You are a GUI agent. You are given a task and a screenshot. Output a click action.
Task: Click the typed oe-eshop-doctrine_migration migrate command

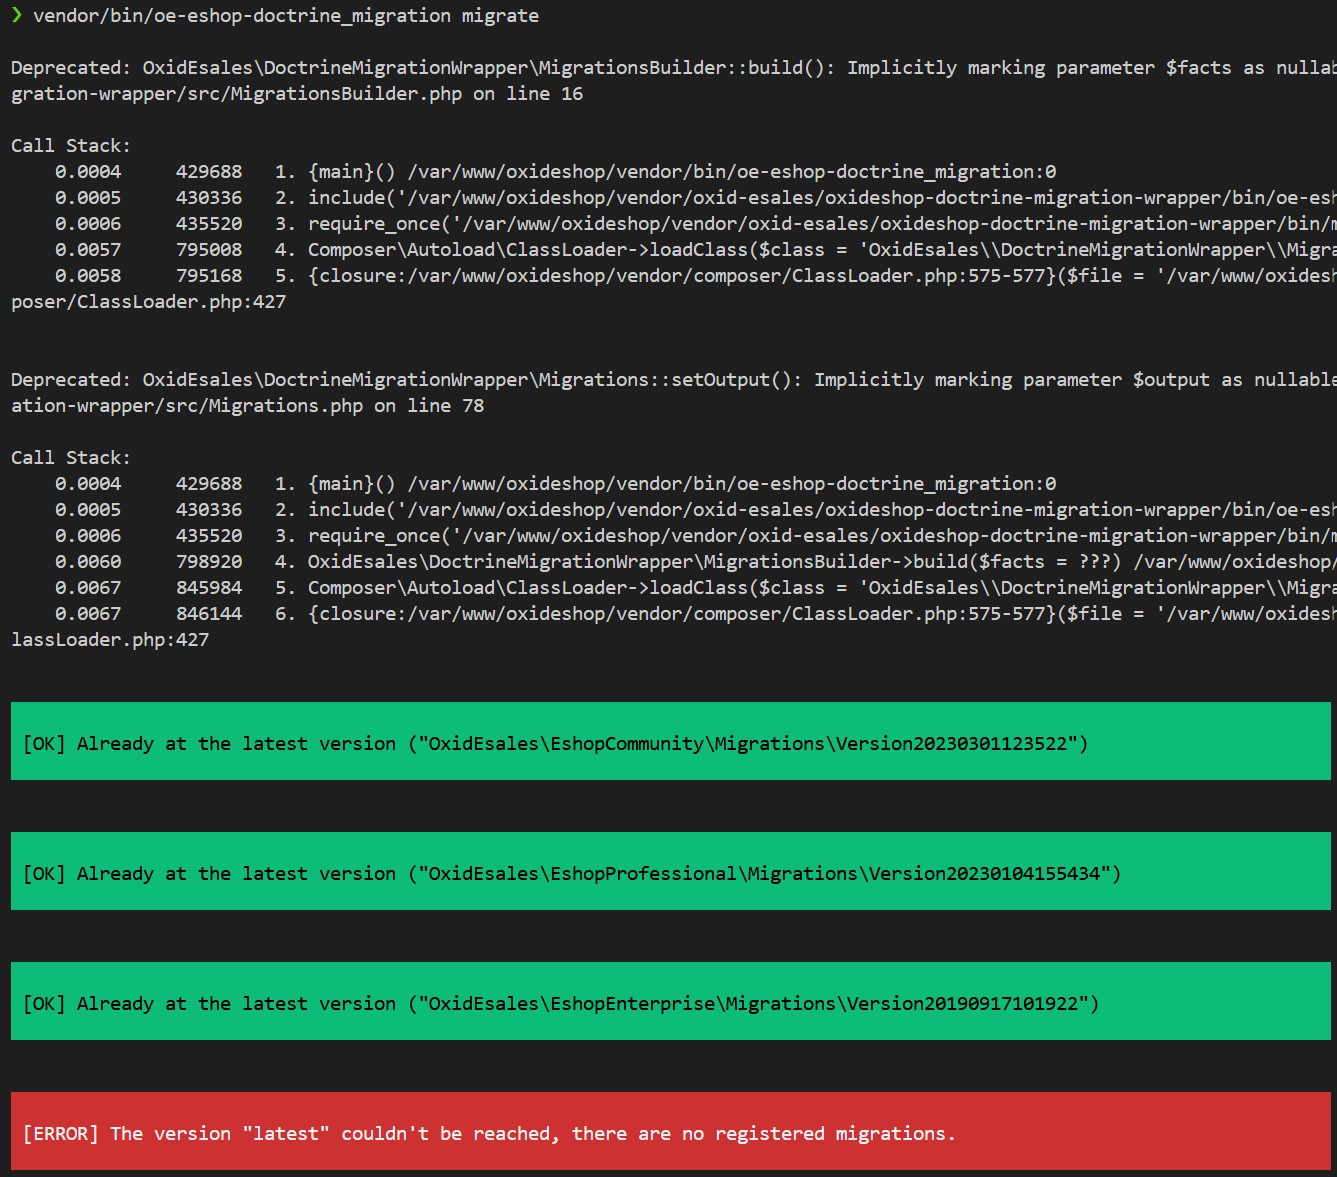point(286,16)
